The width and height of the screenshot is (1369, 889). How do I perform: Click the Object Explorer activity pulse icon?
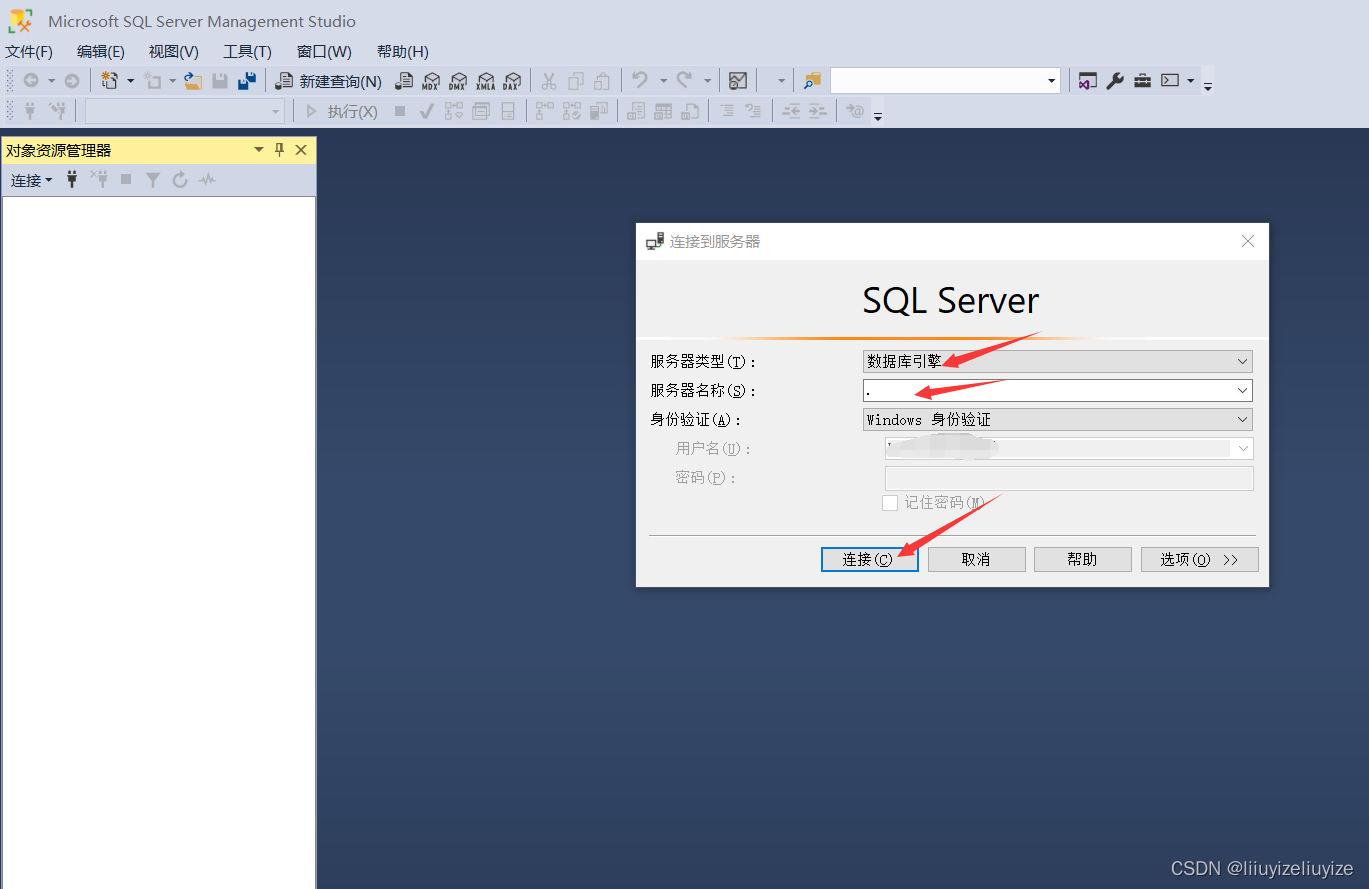(207, 180)
